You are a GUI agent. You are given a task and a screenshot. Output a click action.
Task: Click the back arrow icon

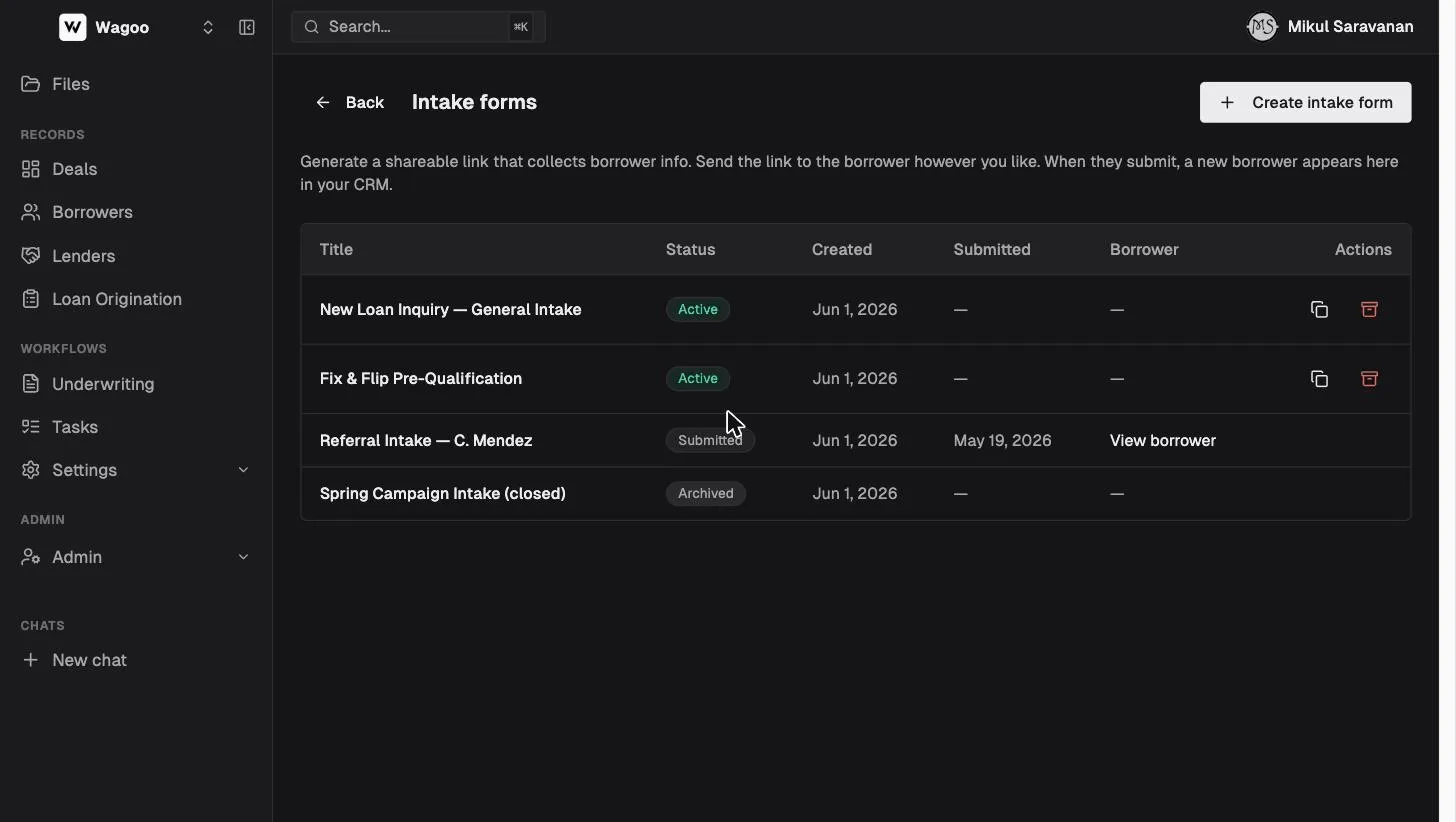323,102
